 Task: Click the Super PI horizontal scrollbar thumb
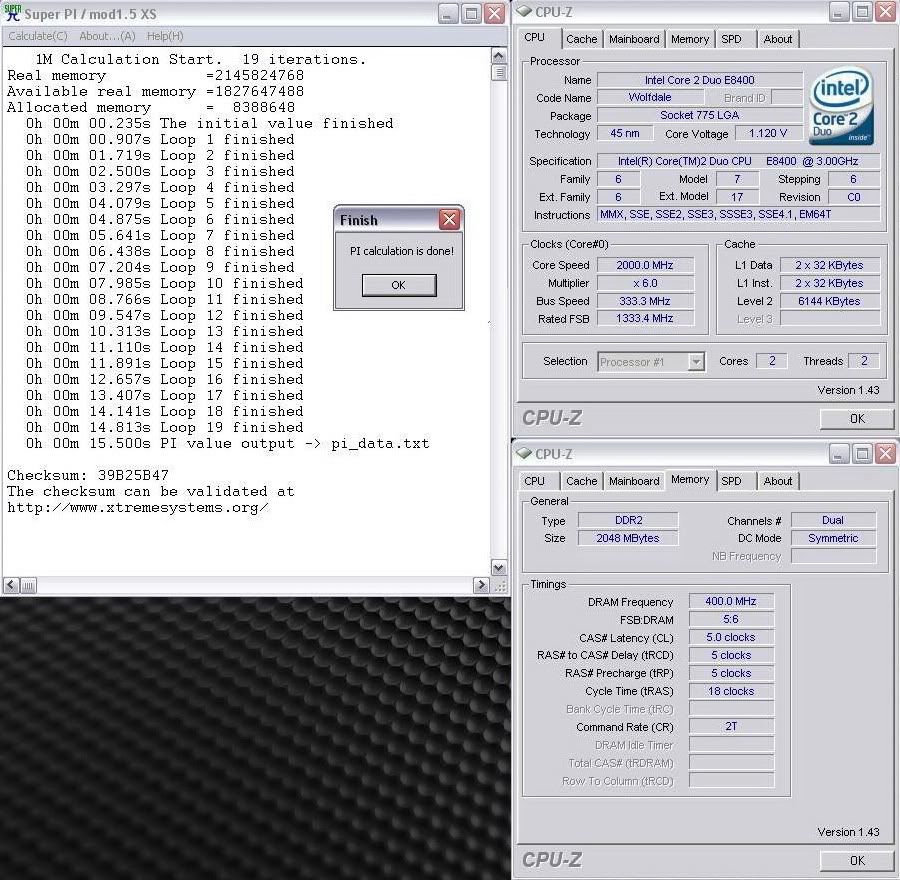coord(28,585)
